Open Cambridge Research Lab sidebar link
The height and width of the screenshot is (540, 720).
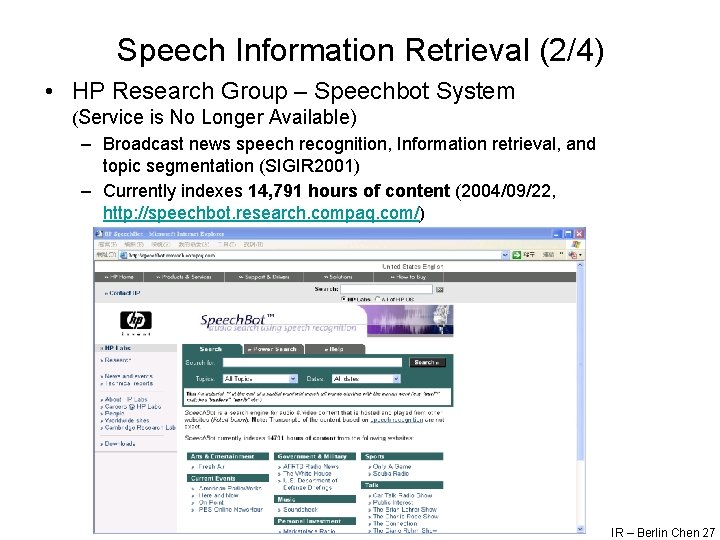[x=138, y=428]
